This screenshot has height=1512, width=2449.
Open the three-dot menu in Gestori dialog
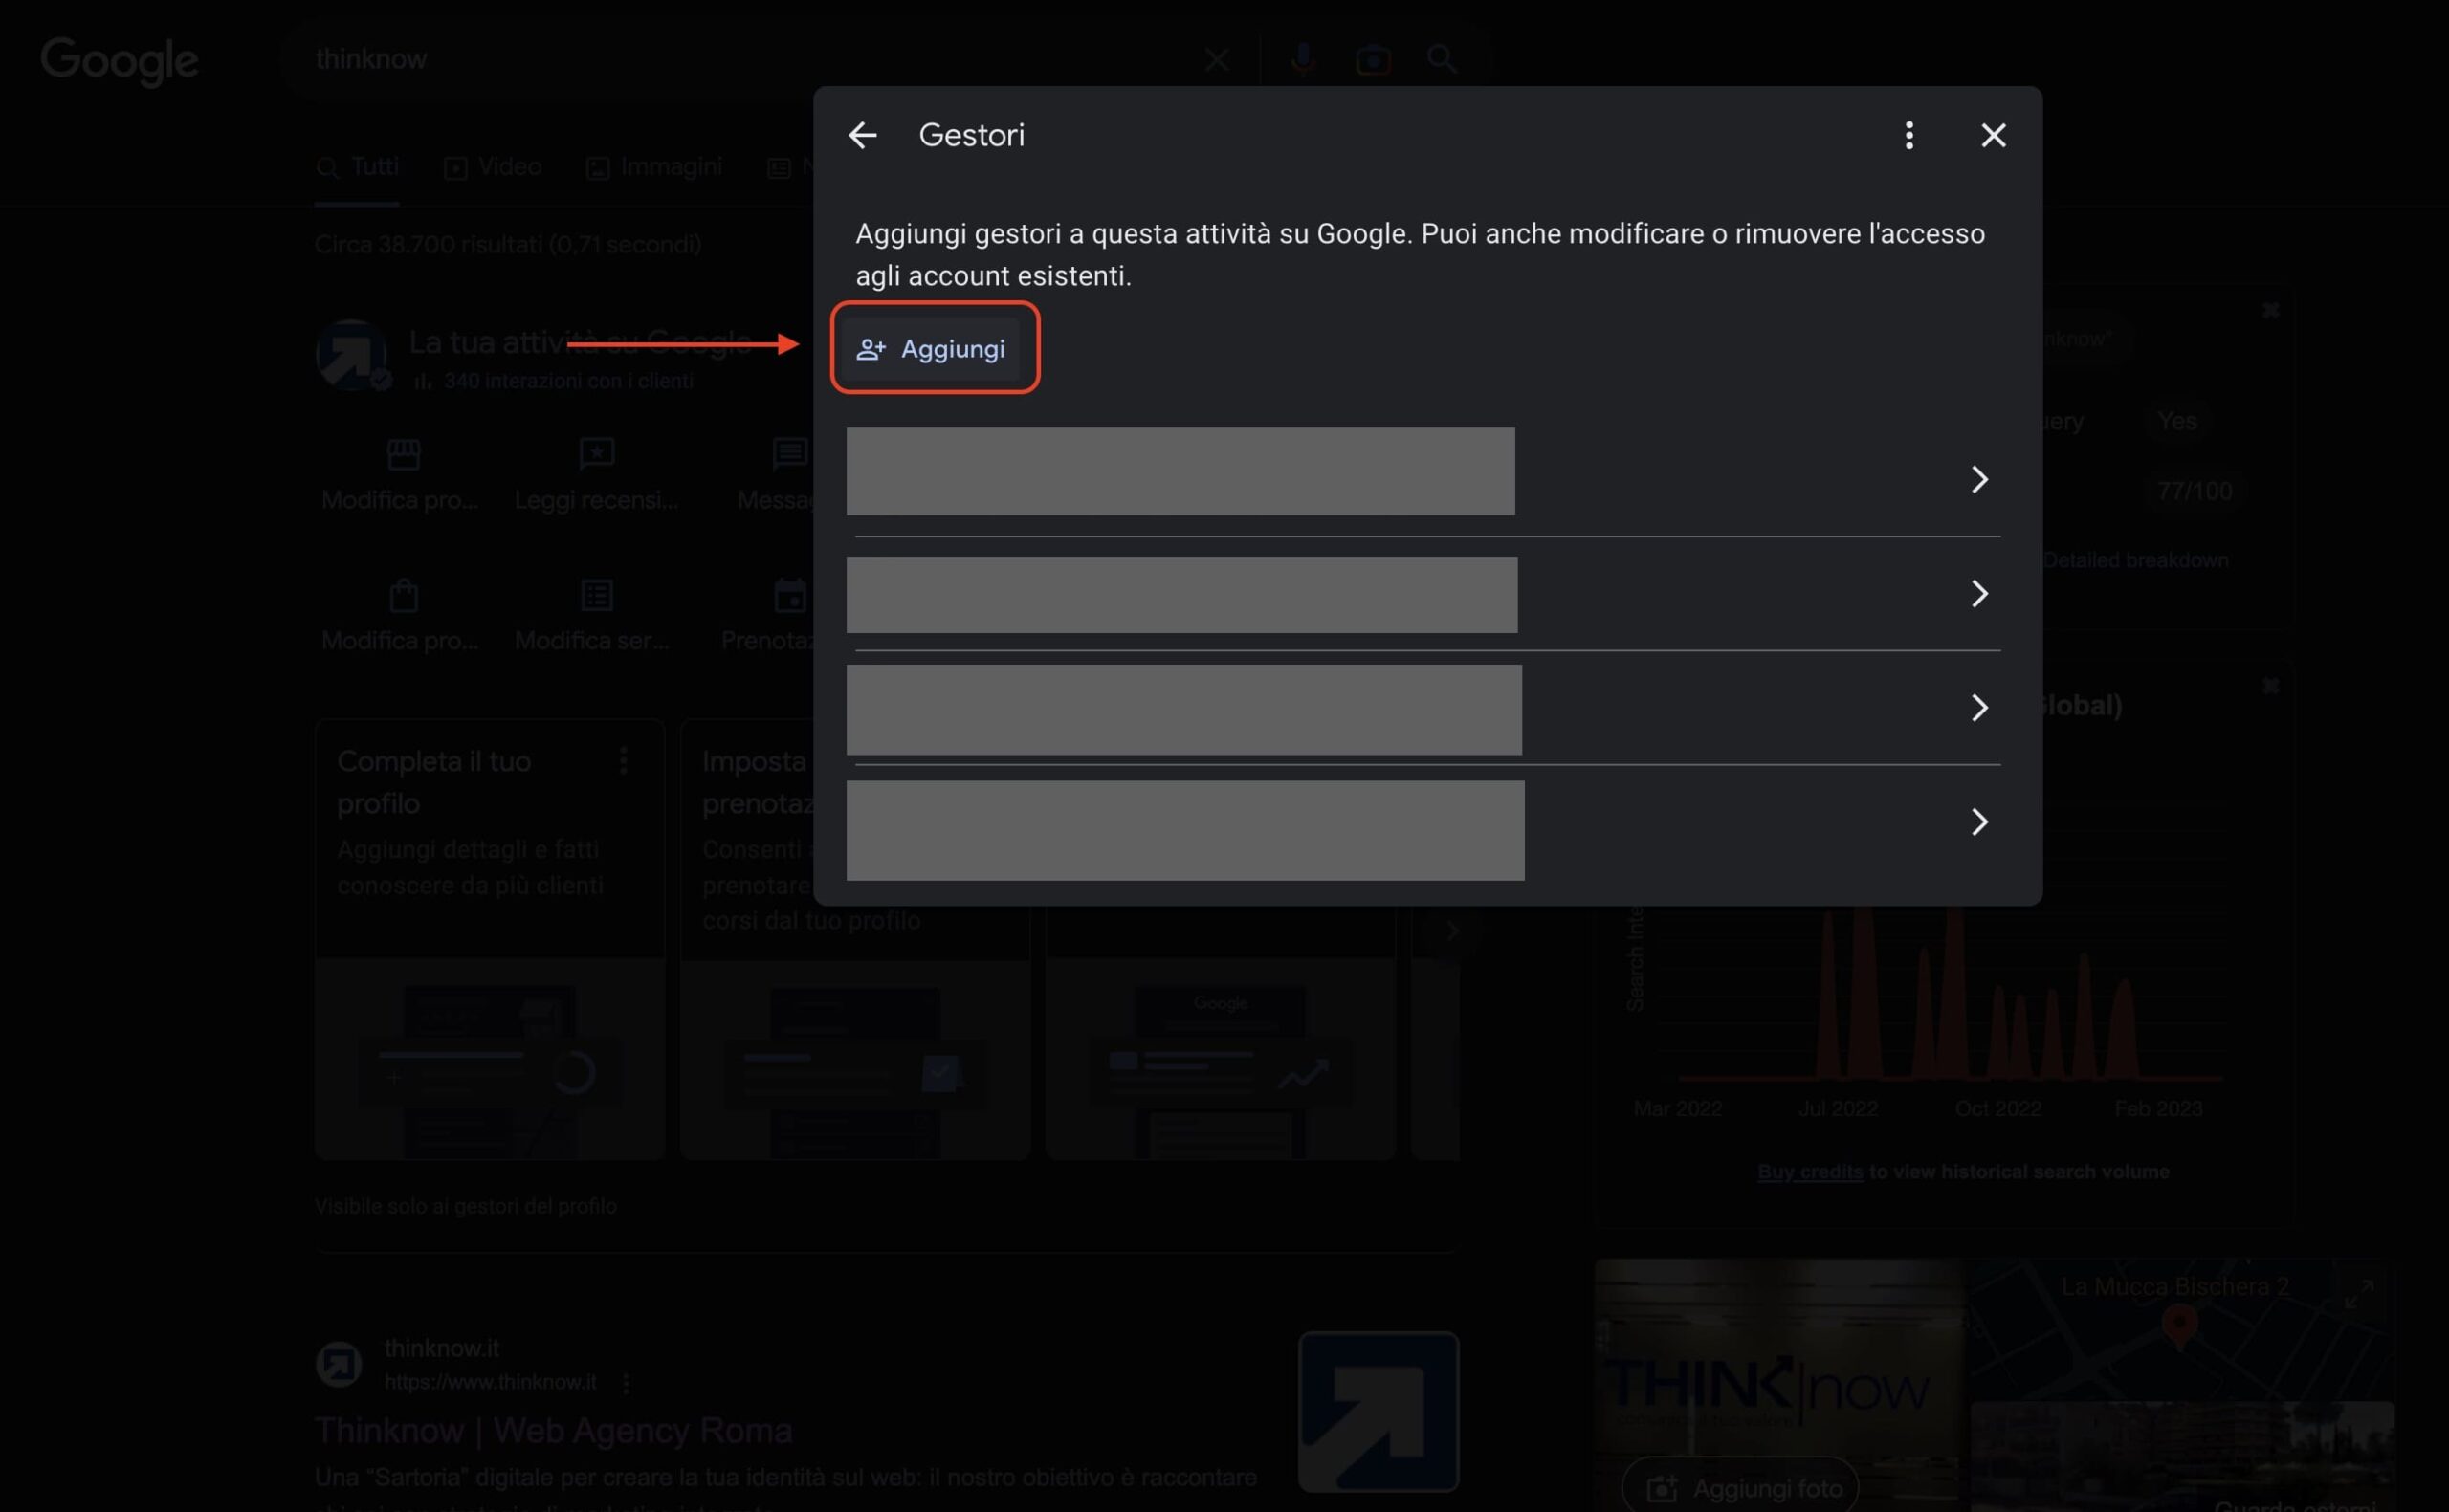click(x=1908, y=135)
